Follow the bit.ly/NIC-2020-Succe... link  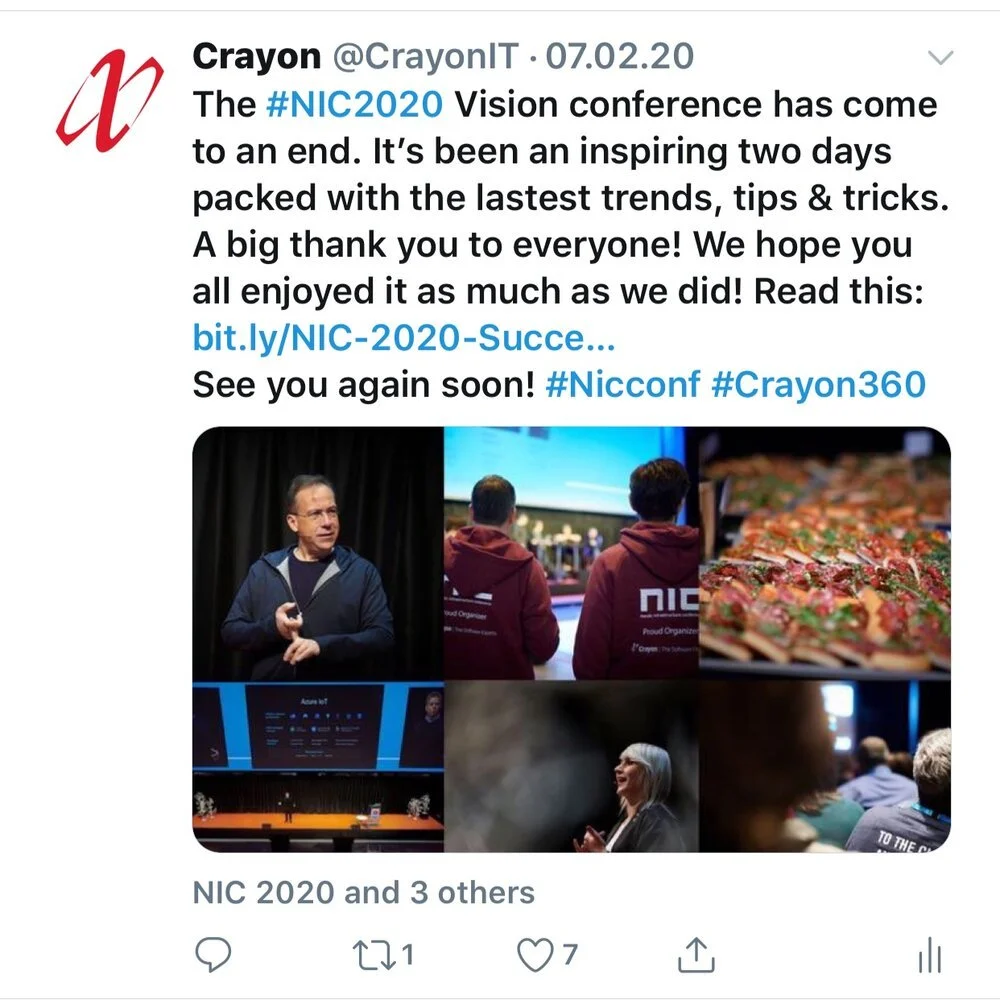tap(404, 338)
